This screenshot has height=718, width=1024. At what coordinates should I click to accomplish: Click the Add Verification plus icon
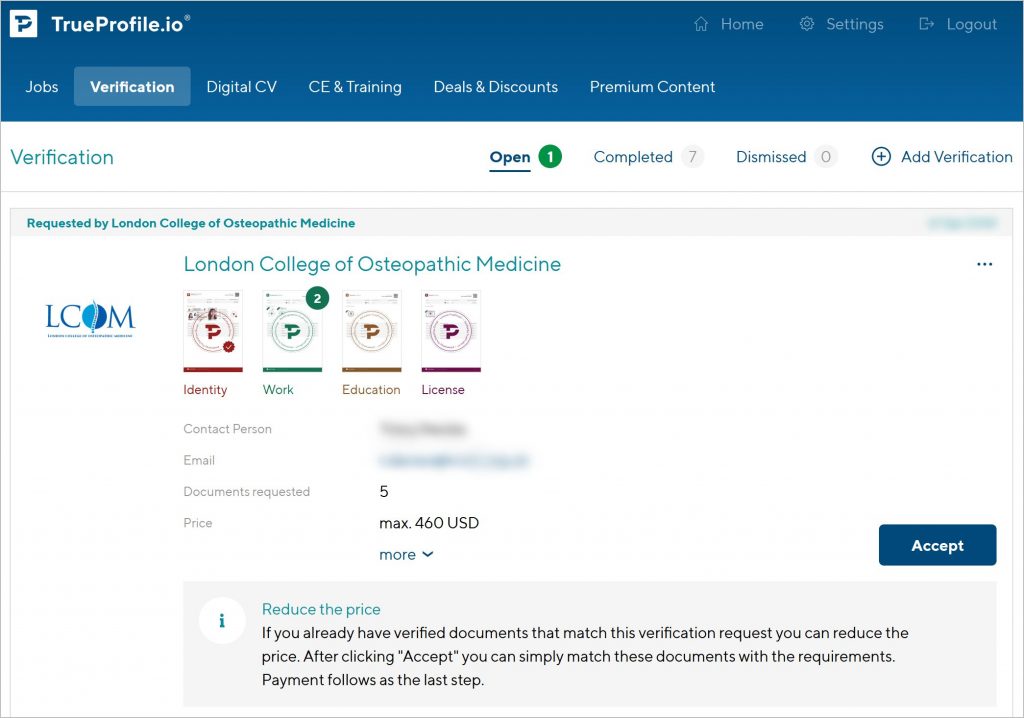tap(881, 157)
